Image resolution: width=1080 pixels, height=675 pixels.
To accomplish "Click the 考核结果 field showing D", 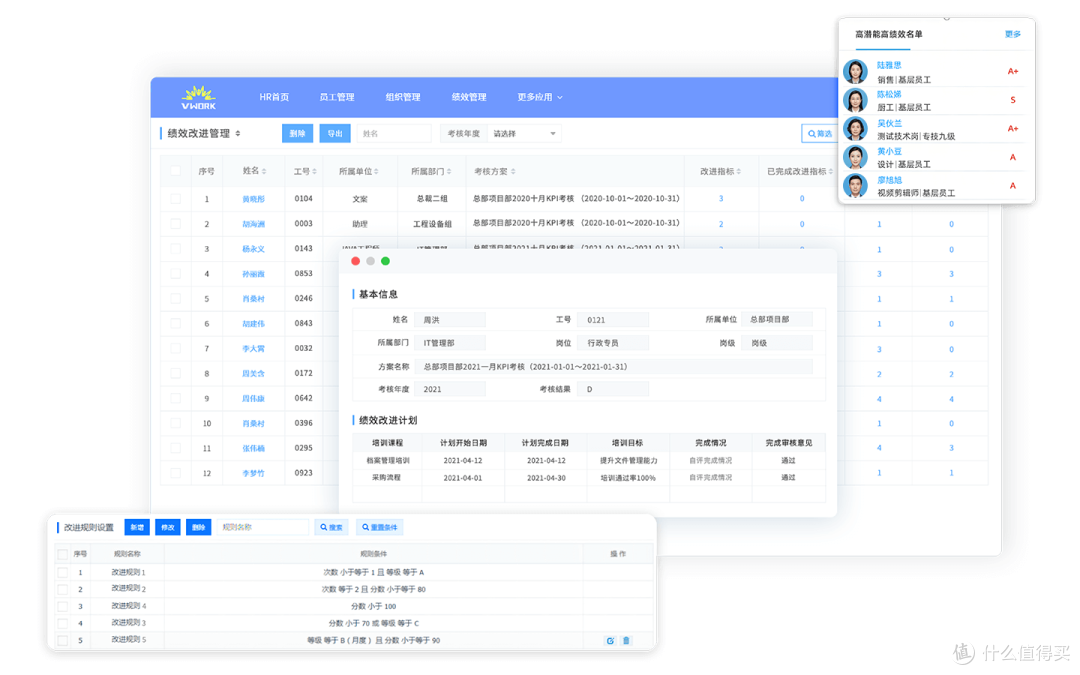I will pyautogui.click(x=613, y=390).
